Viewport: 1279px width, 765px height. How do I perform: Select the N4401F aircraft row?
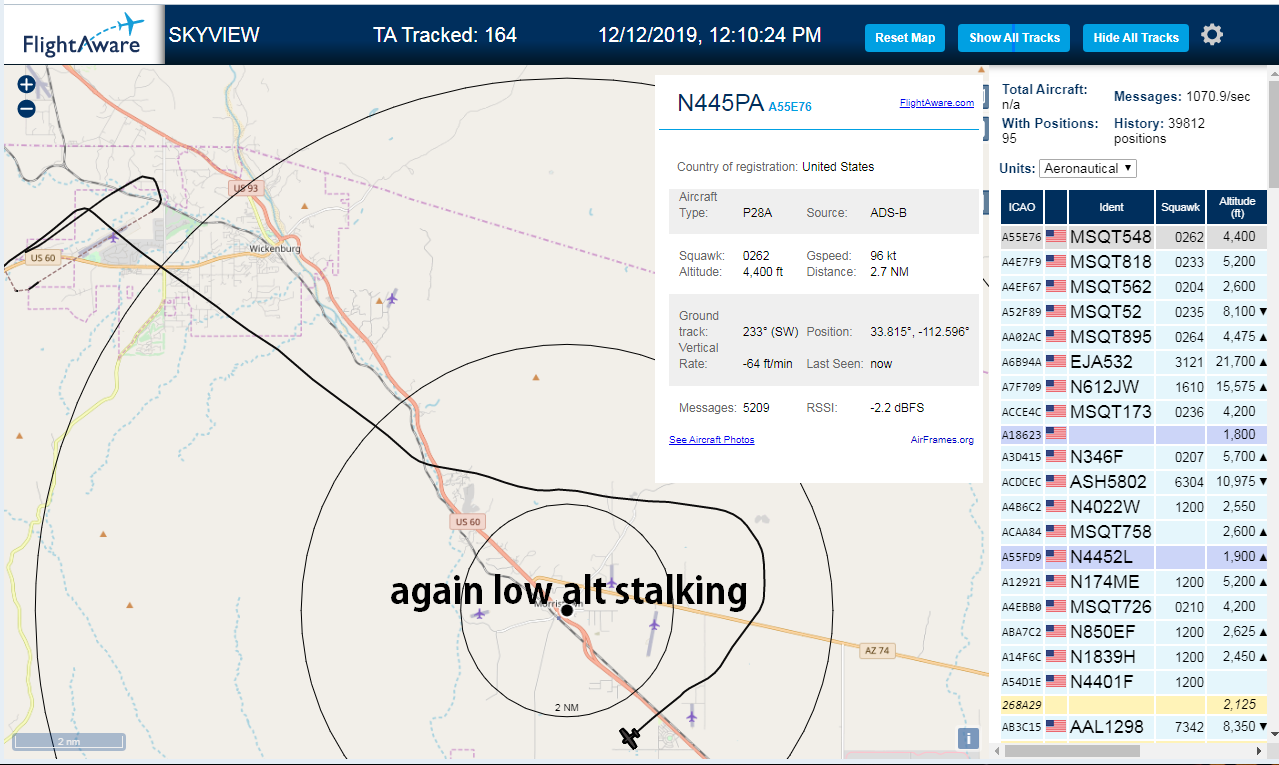click(x=1134, y=682)
